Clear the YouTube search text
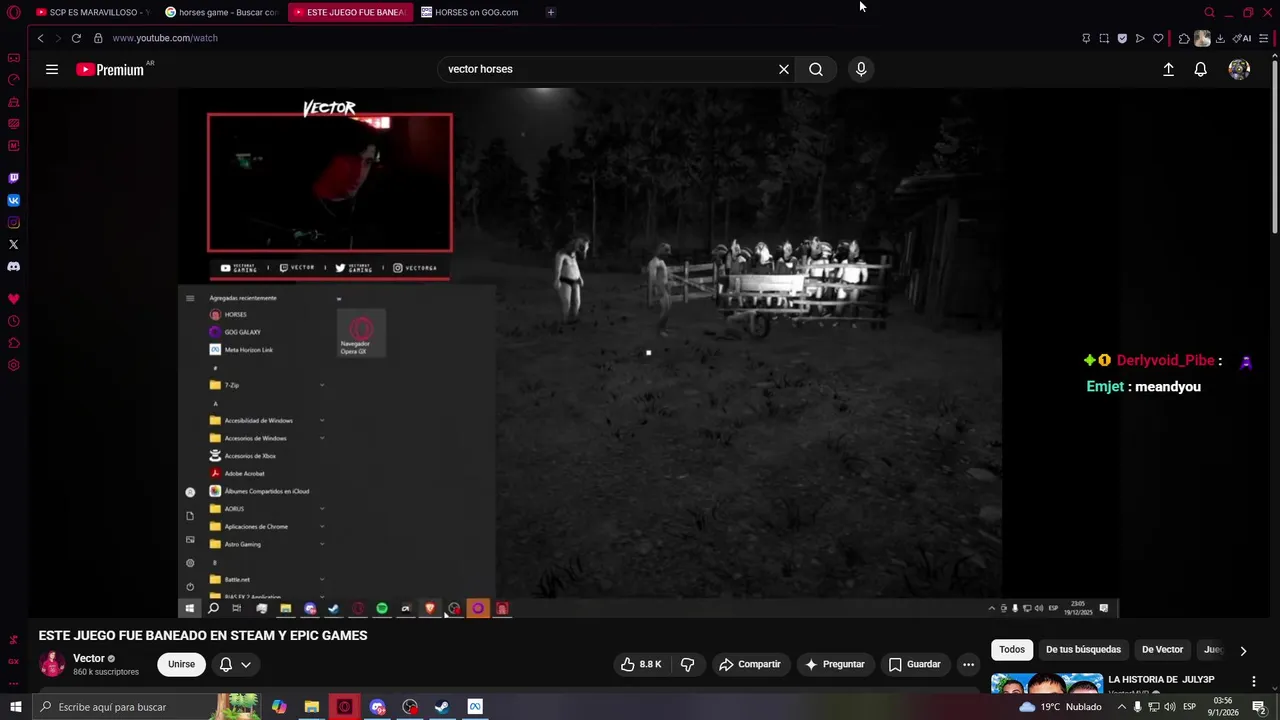Image resolution: width=1280 pixels, height=720 pixels. pyautogui.click(x=784, y=69)
